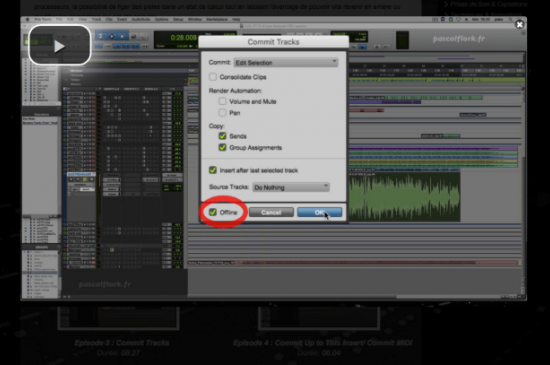The image size is (550, 365).
Task: Open the Setup menu
Action: [x=178, y=19]
